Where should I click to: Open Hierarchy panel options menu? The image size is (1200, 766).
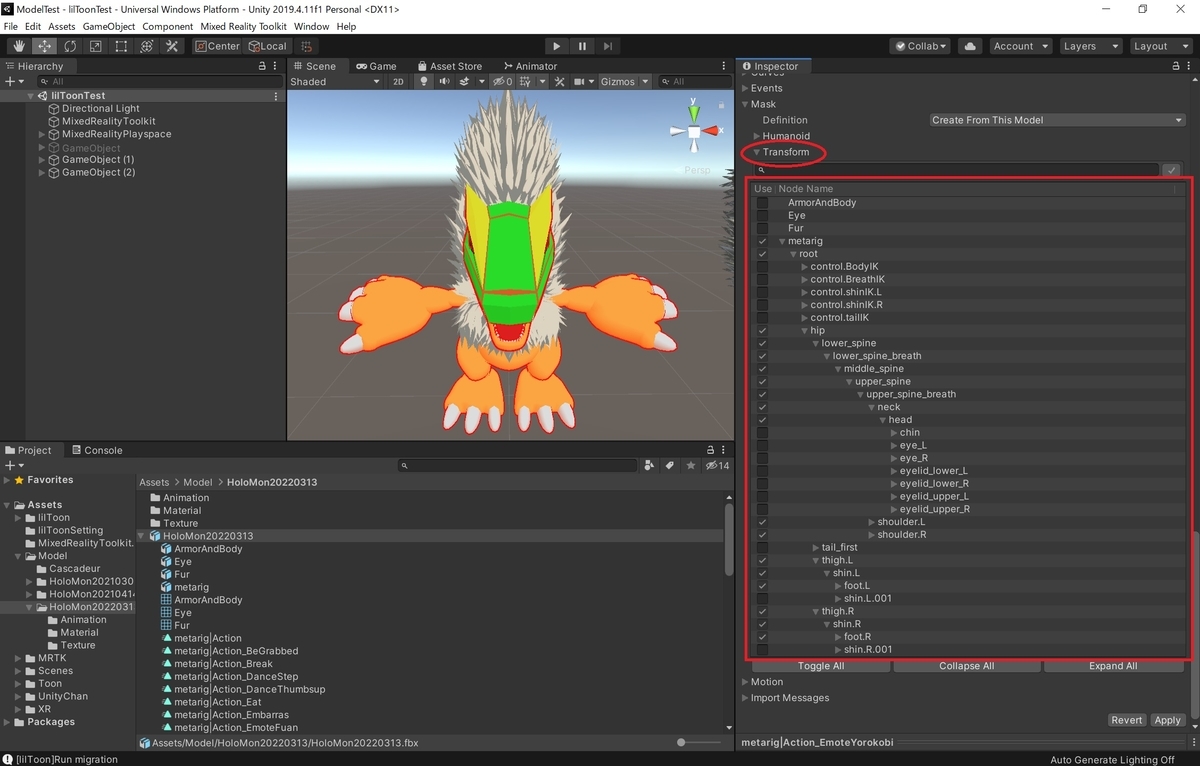click(277, 66)
